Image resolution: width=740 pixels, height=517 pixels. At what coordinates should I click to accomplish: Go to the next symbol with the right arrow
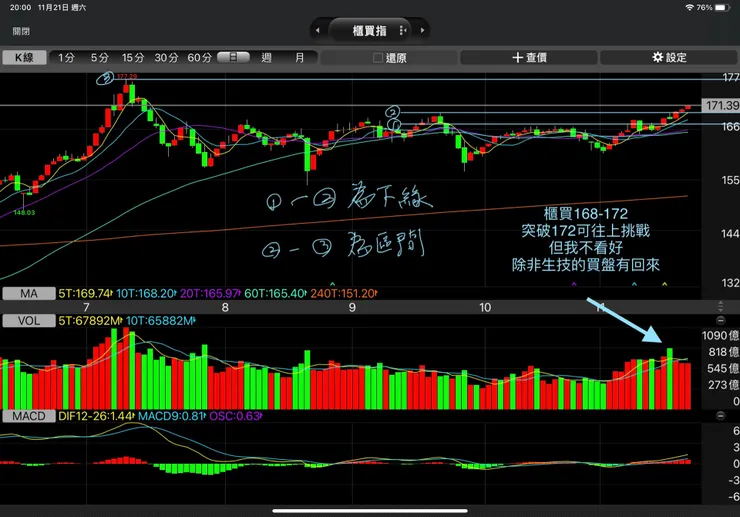point(422,30)
